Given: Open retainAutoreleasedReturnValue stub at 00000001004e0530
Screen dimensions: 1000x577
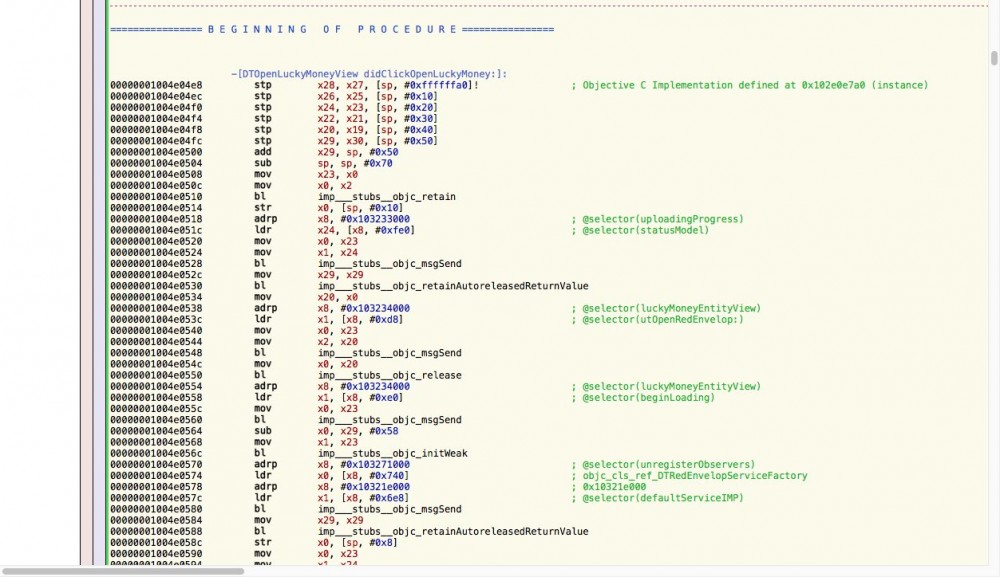Looking at the screenshot, I should coord(453,286).
